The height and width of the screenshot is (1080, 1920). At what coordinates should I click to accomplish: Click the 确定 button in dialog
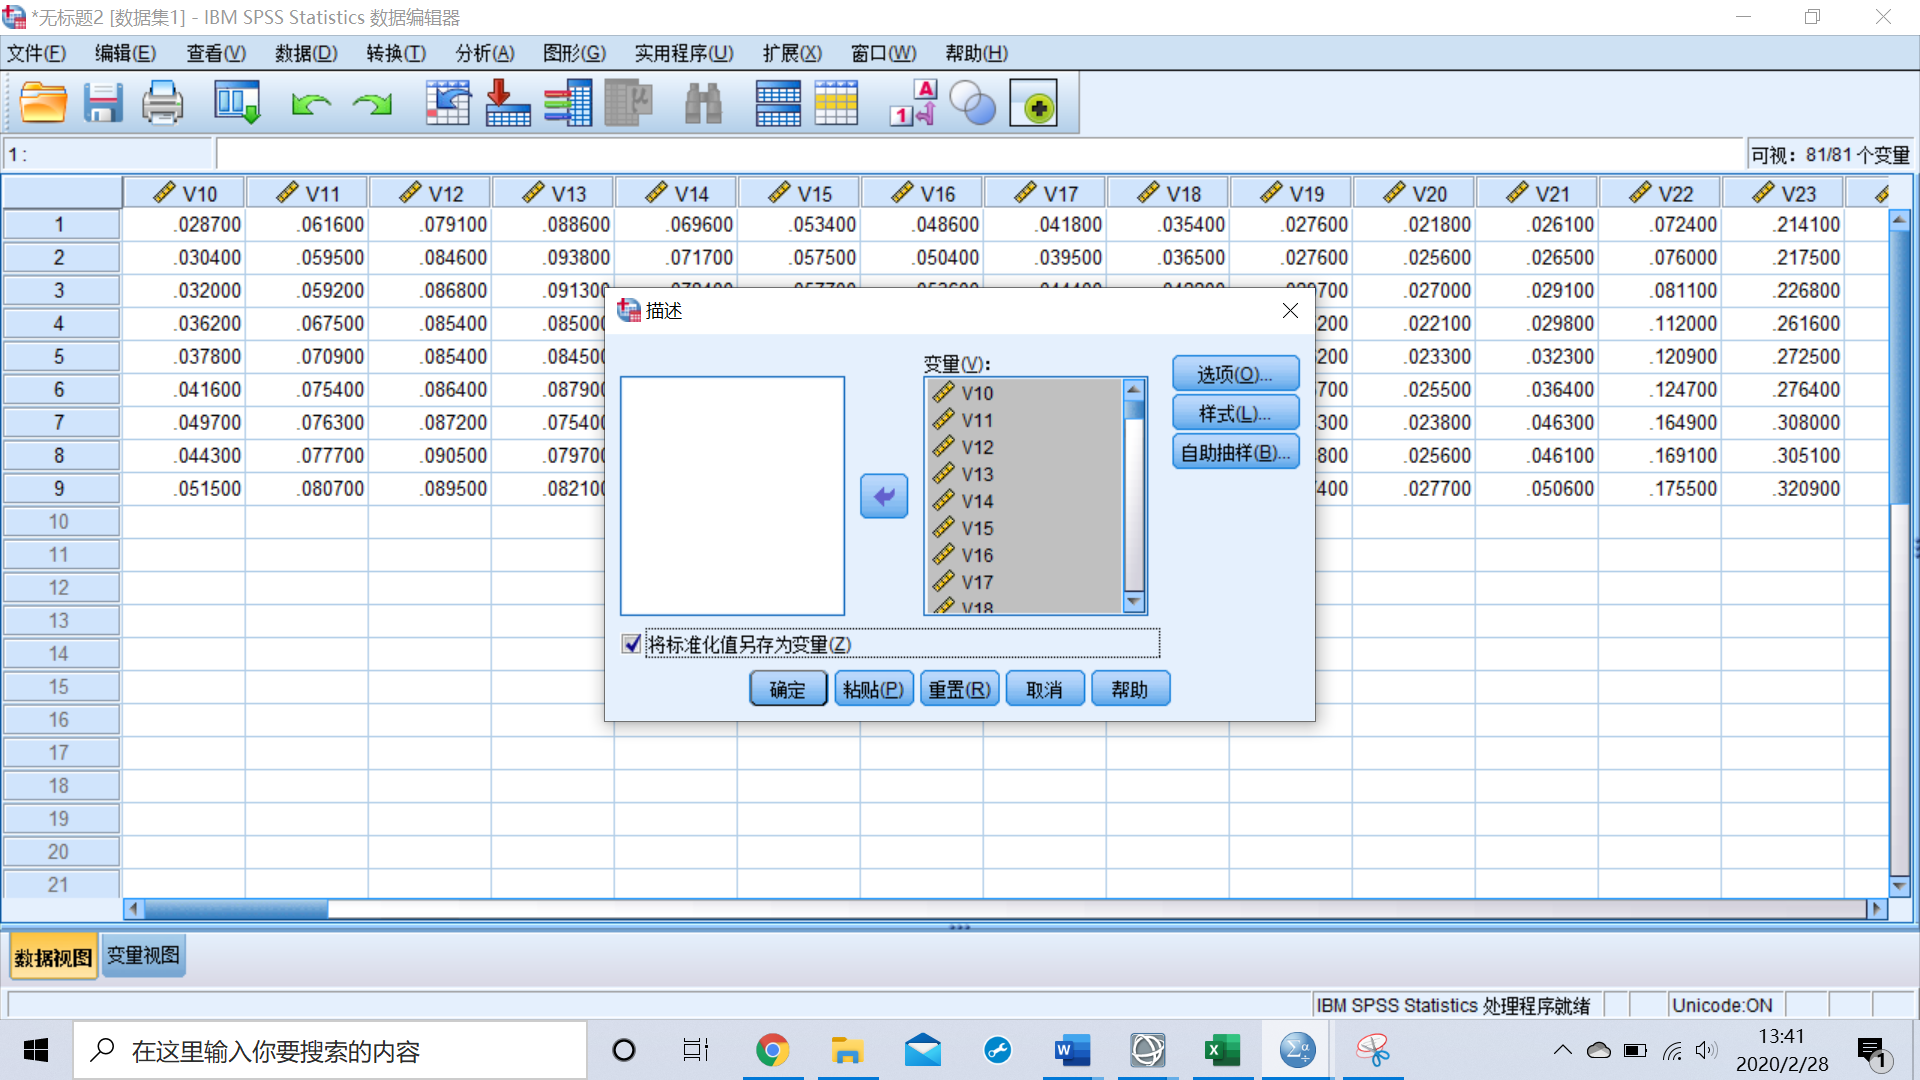tap(787, 689)
